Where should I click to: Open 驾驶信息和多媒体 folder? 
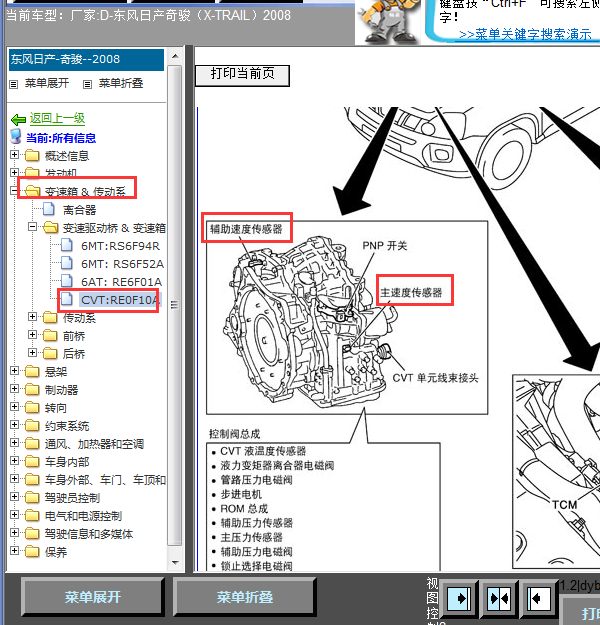(89, 534)
